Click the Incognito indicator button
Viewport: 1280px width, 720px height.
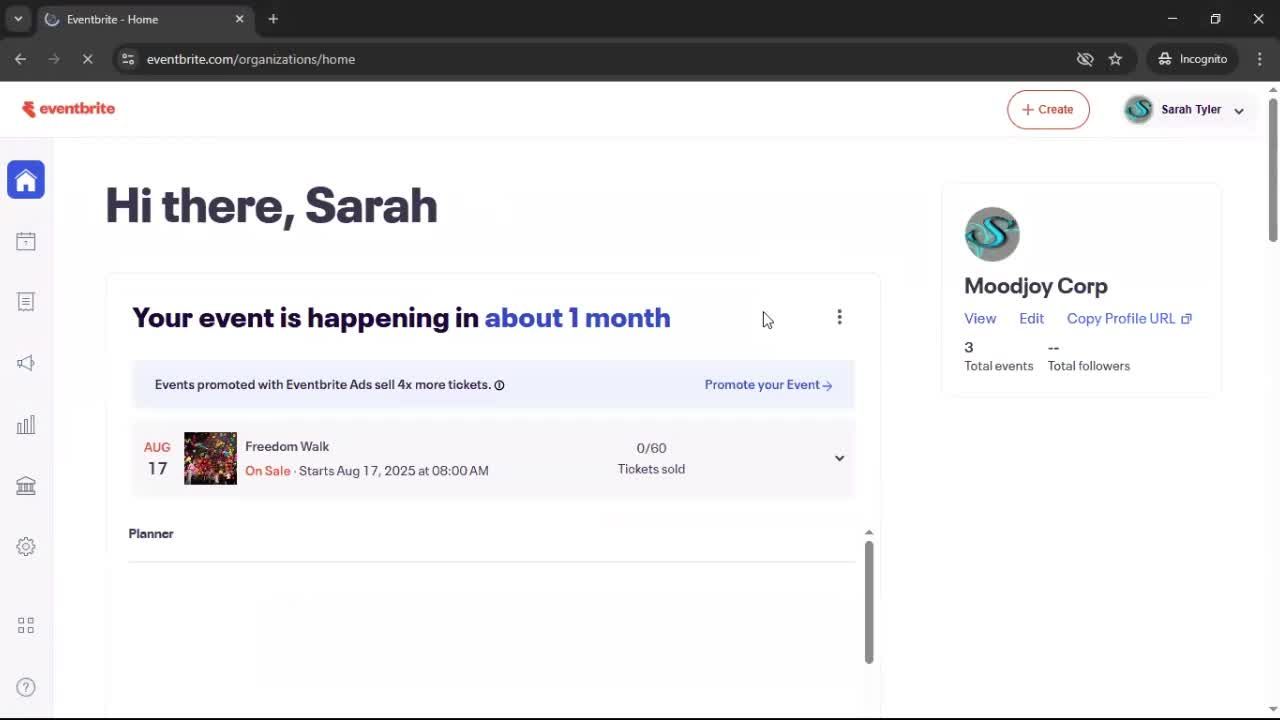[1193, 59]
